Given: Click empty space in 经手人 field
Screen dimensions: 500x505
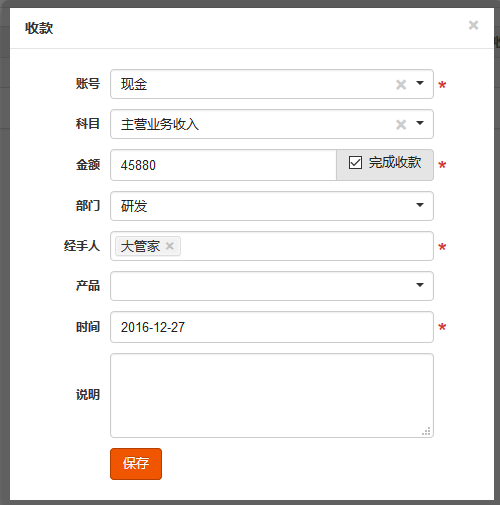Looking at the screenshot, I should (307, 246).
